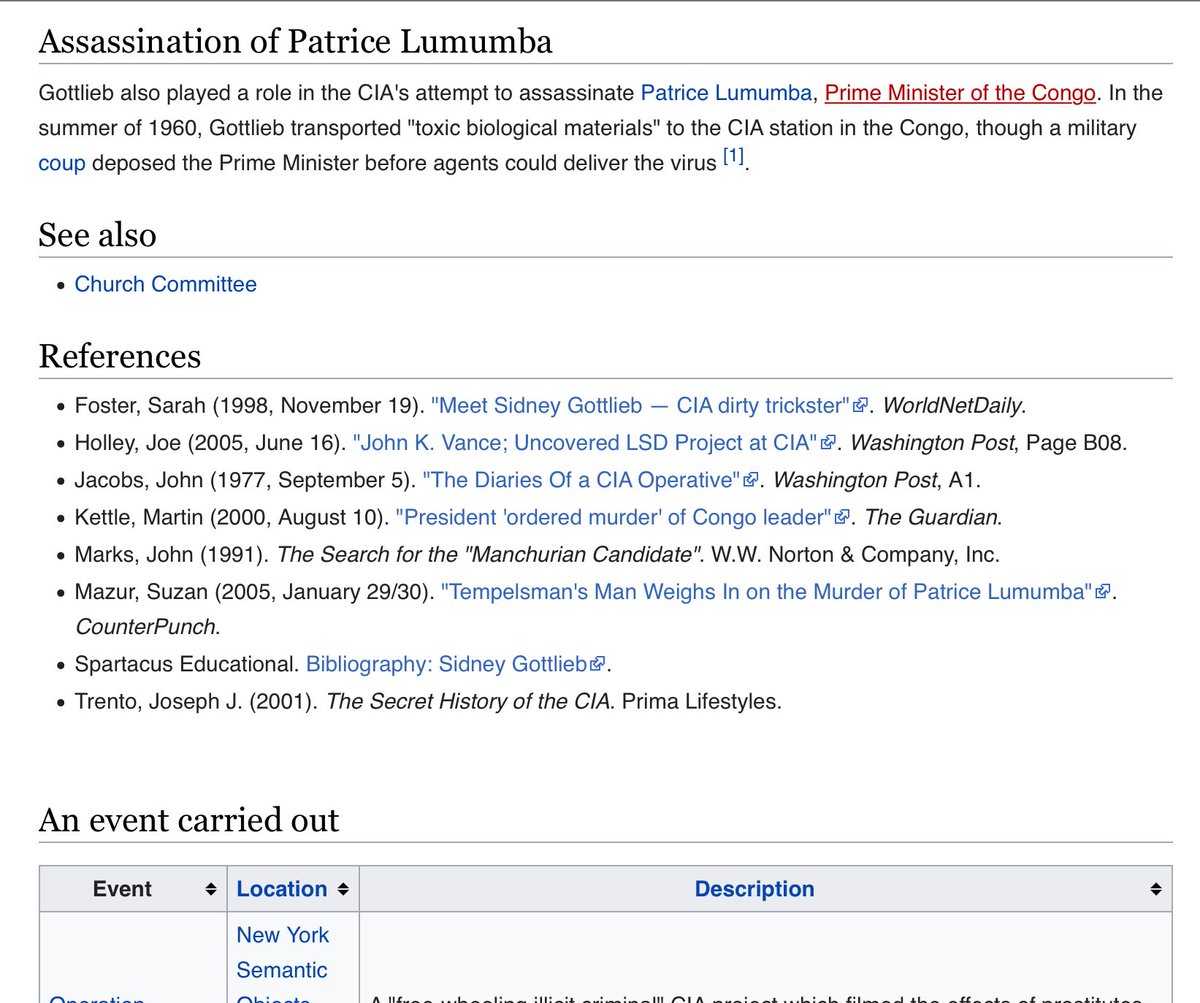Image resolution: width=1200 pixels, height=1003 pixels.
Task: Click the References heading
Action: coord(120,356)
